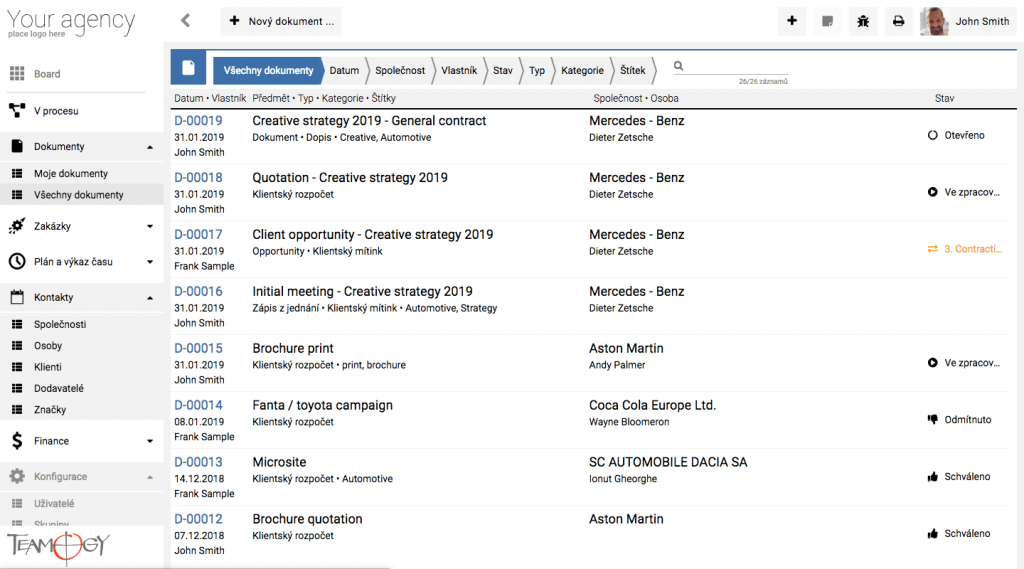Image resolution: width=1024 pixels, height=569 pixels.
Task: Click the Your agency logo placeholder
Action: click(x=71, y=23)
